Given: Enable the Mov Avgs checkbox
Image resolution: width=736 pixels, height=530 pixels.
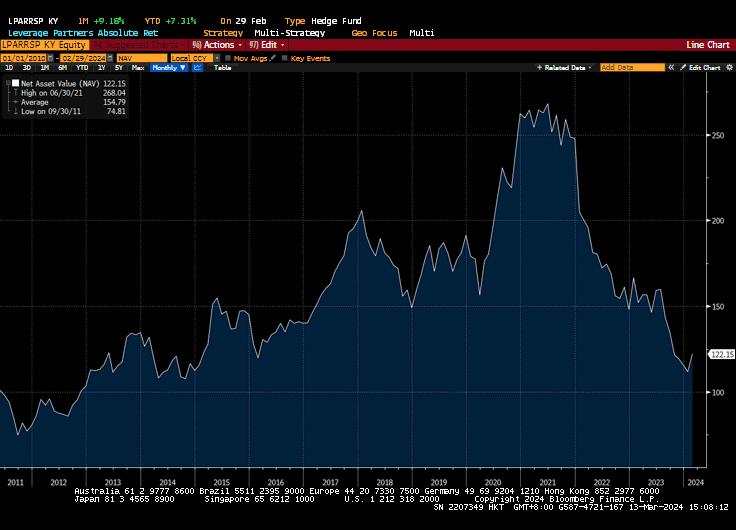Looking at the screenshot, I should [228, 58].
